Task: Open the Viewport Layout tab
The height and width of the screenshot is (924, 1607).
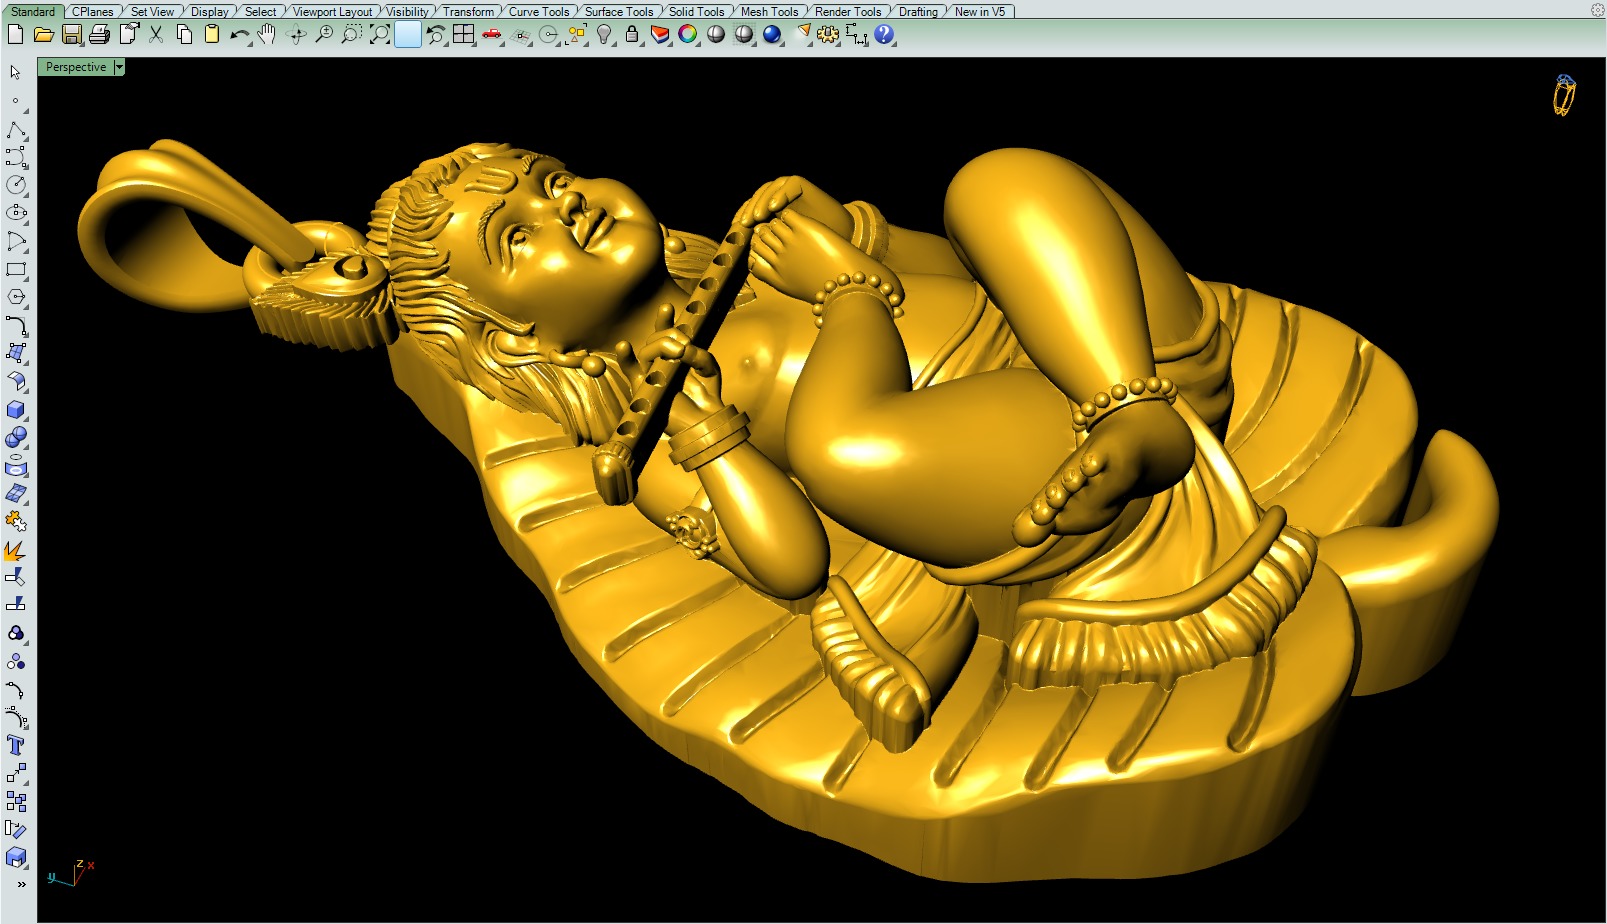Action: click(332, 12)
